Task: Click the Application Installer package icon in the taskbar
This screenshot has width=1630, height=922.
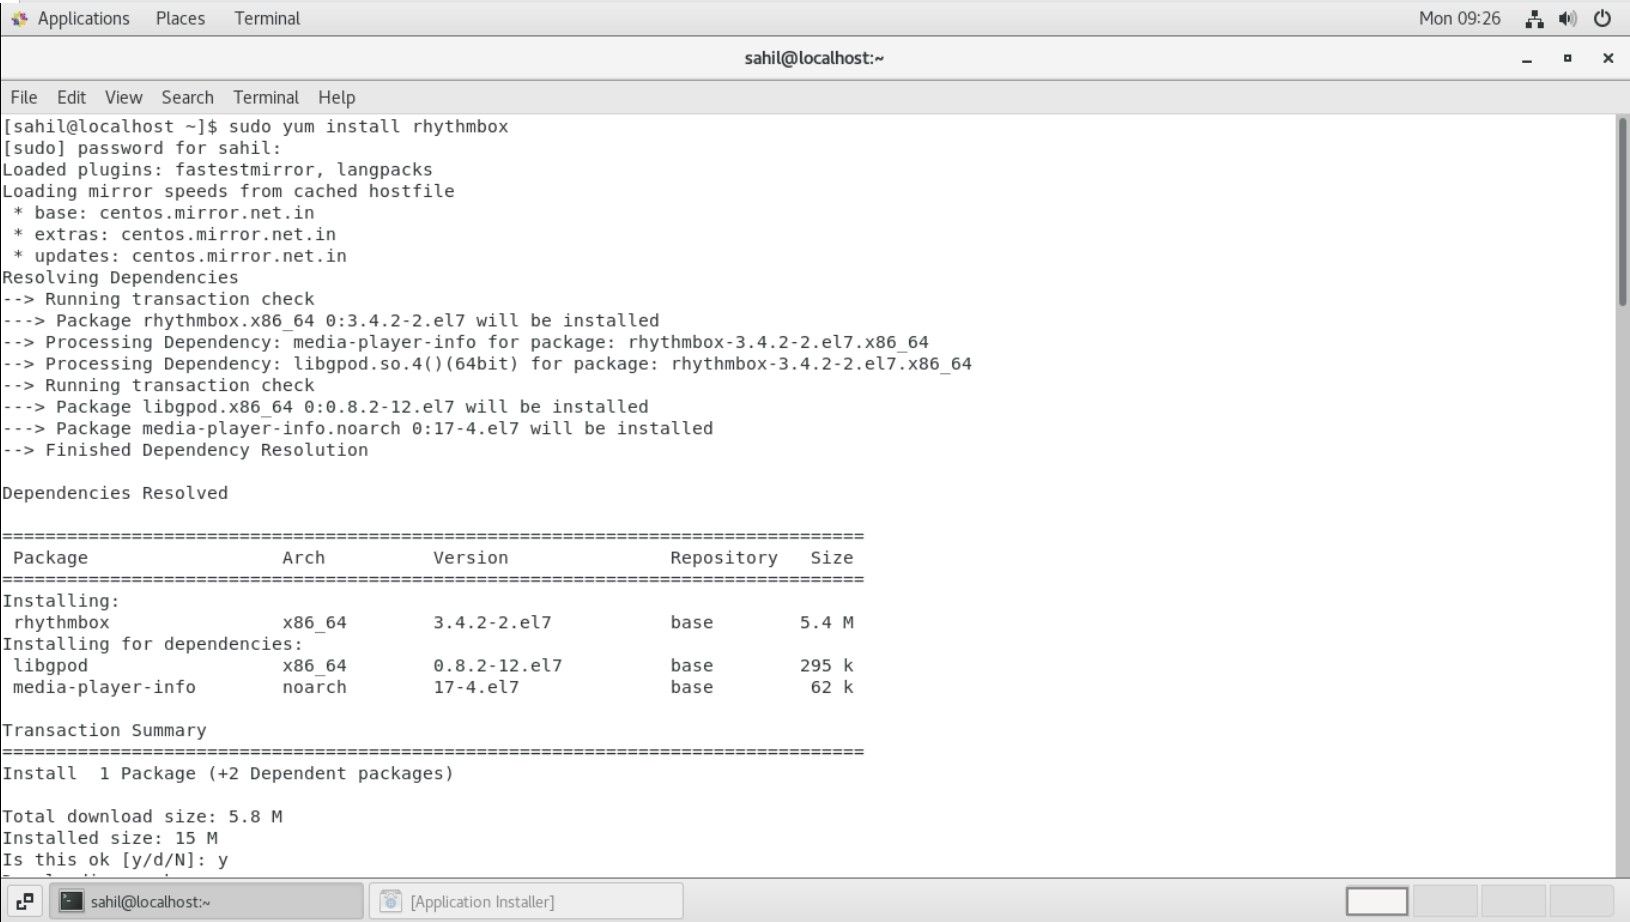Action: click(392, 900)
